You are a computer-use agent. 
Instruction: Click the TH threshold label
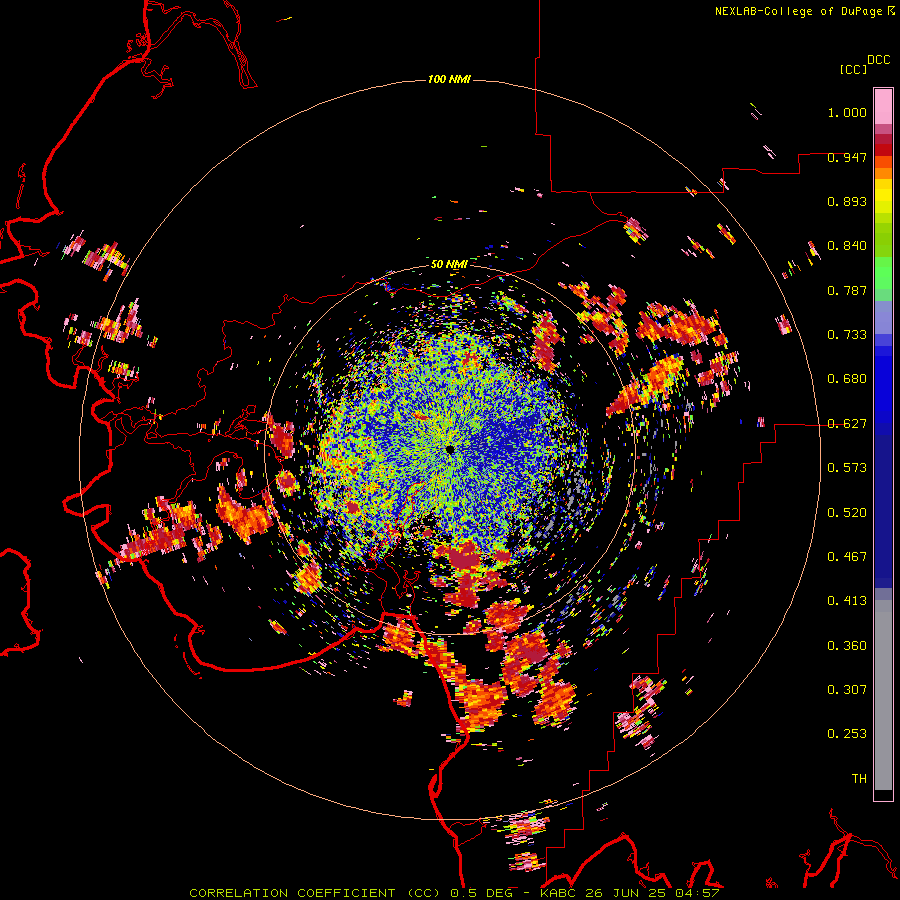859,779
